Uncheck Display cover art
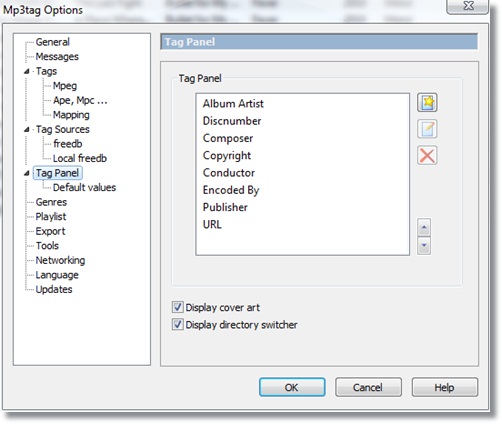 [x=177, y=307]
